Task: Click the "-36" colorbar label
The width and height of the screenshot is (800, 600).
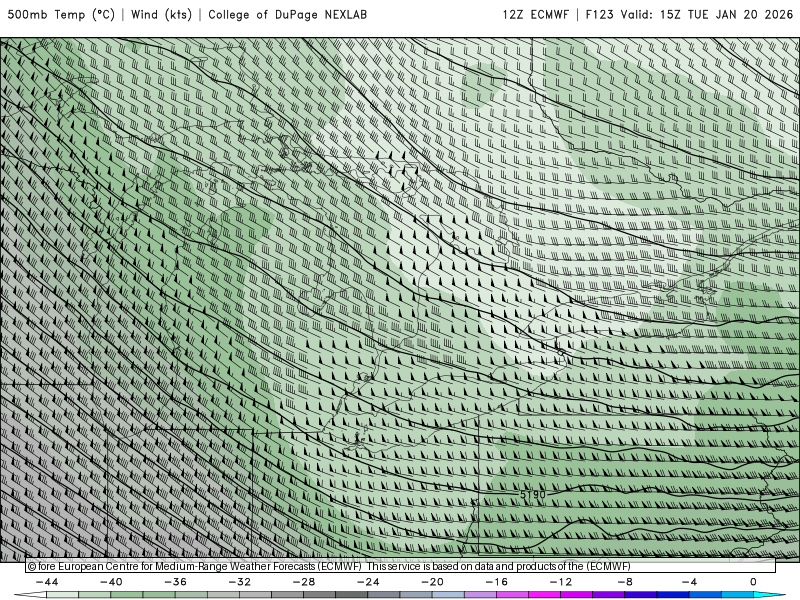Action: click(x=176, y=582)
